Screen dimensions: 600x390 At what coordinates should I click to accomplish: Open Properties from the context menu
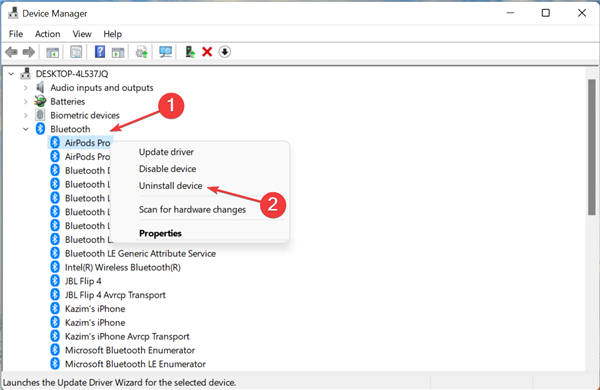pyautogui.click(x=160, y=233)
